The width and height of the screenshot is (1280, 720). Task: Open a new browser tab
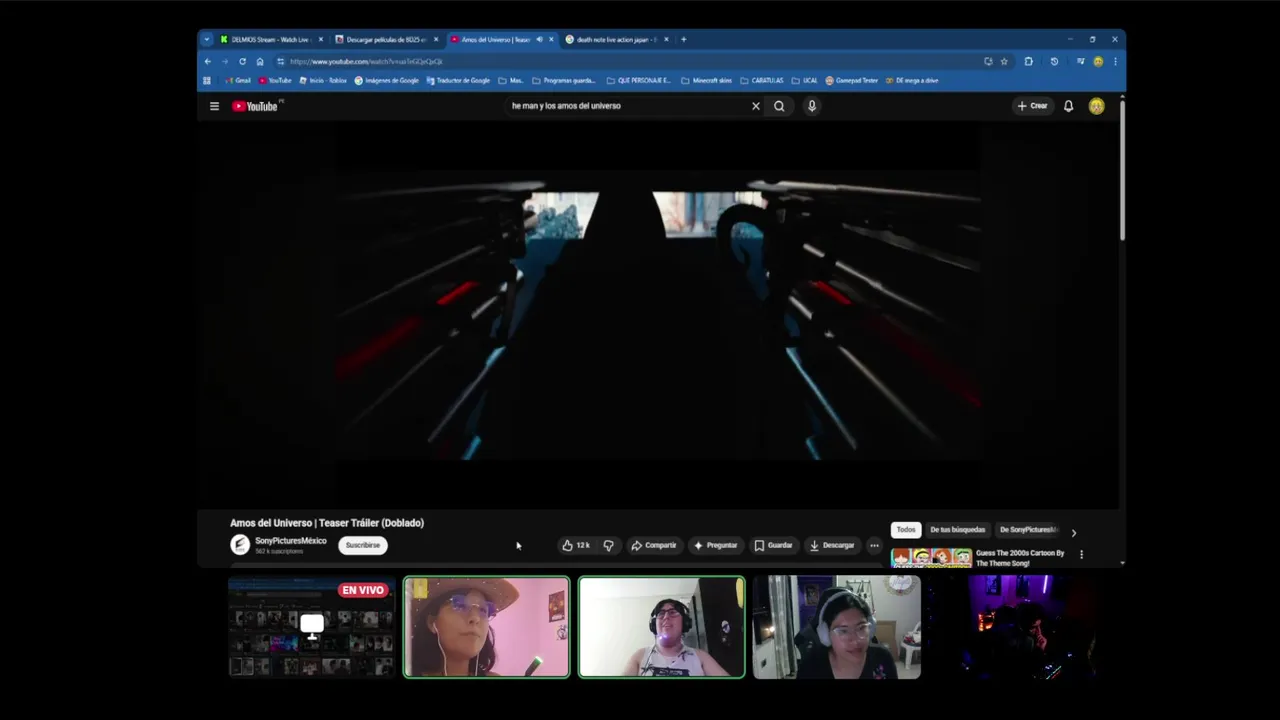pyautogui.click(x=684, y=40)
